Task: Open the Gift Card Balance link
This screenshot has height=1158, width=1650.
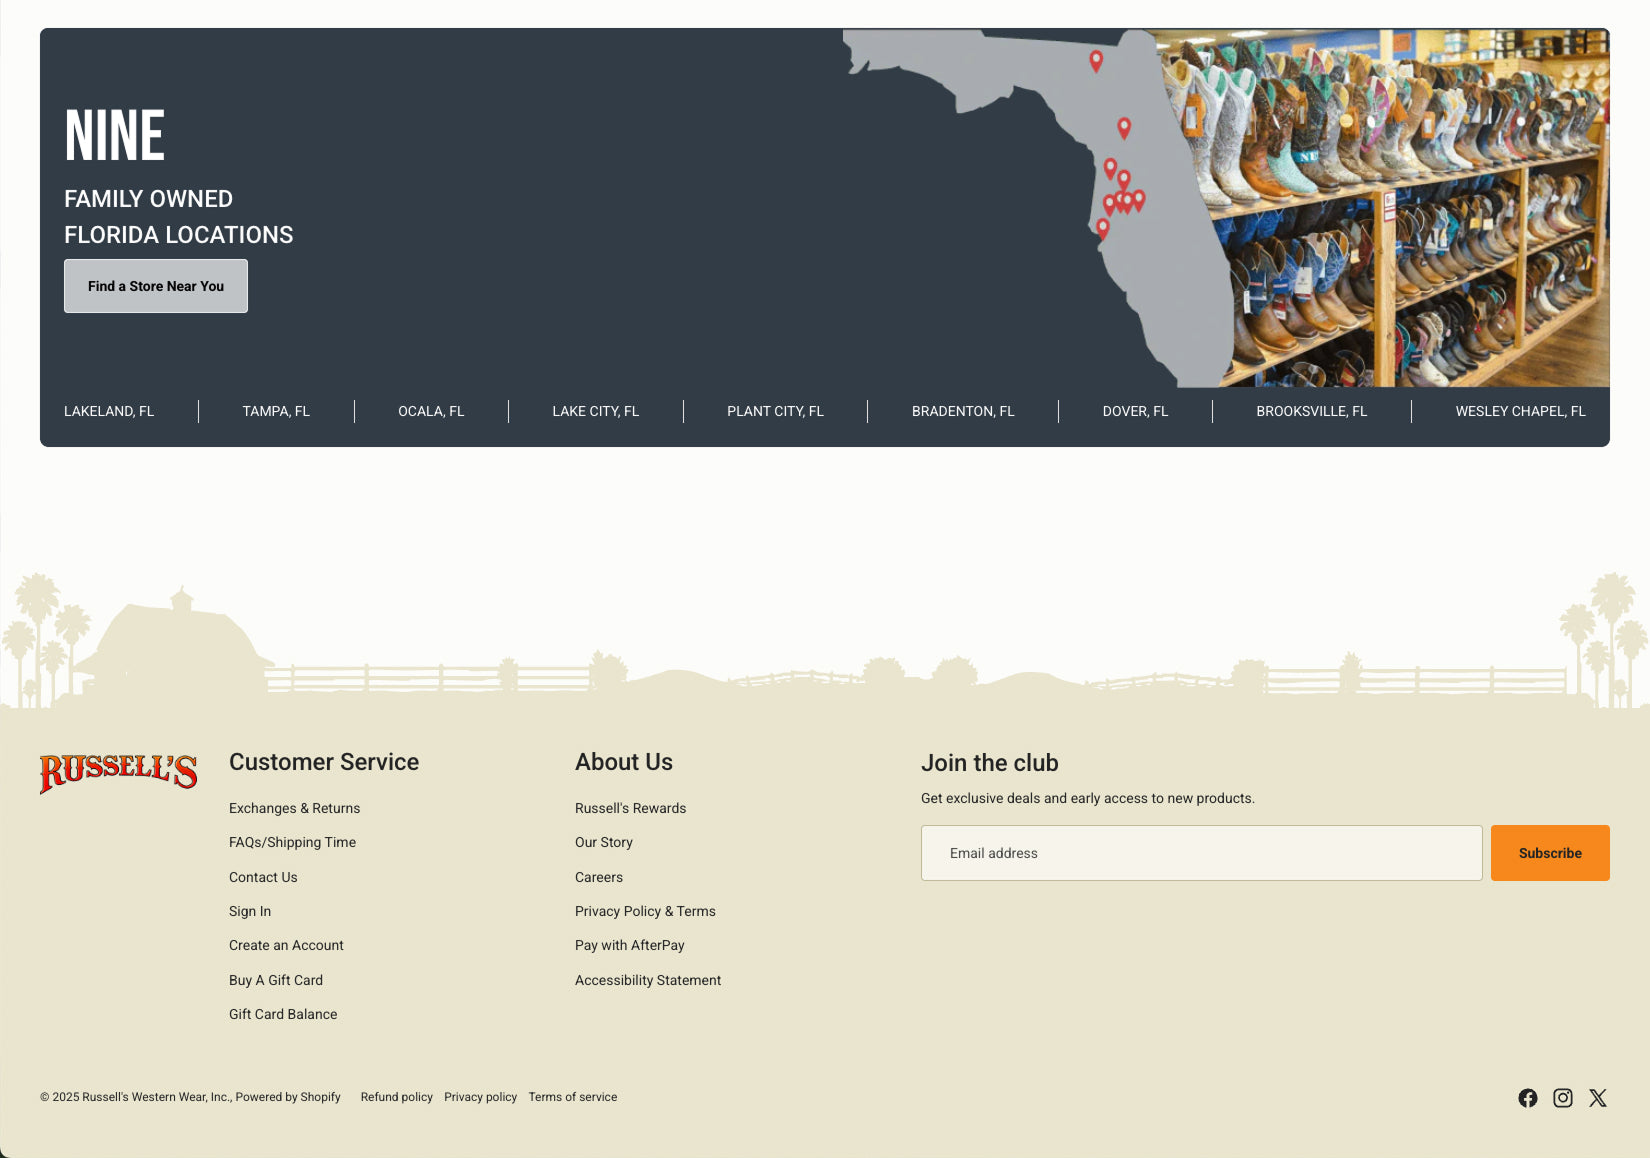Action: tap(283, 1014)
